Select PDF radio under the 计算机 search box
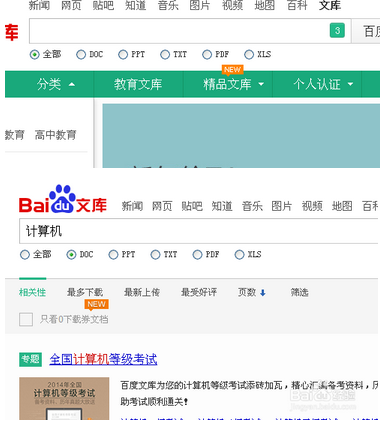The image size is (380, 428). pyautogui.click(x=197, y=255)
